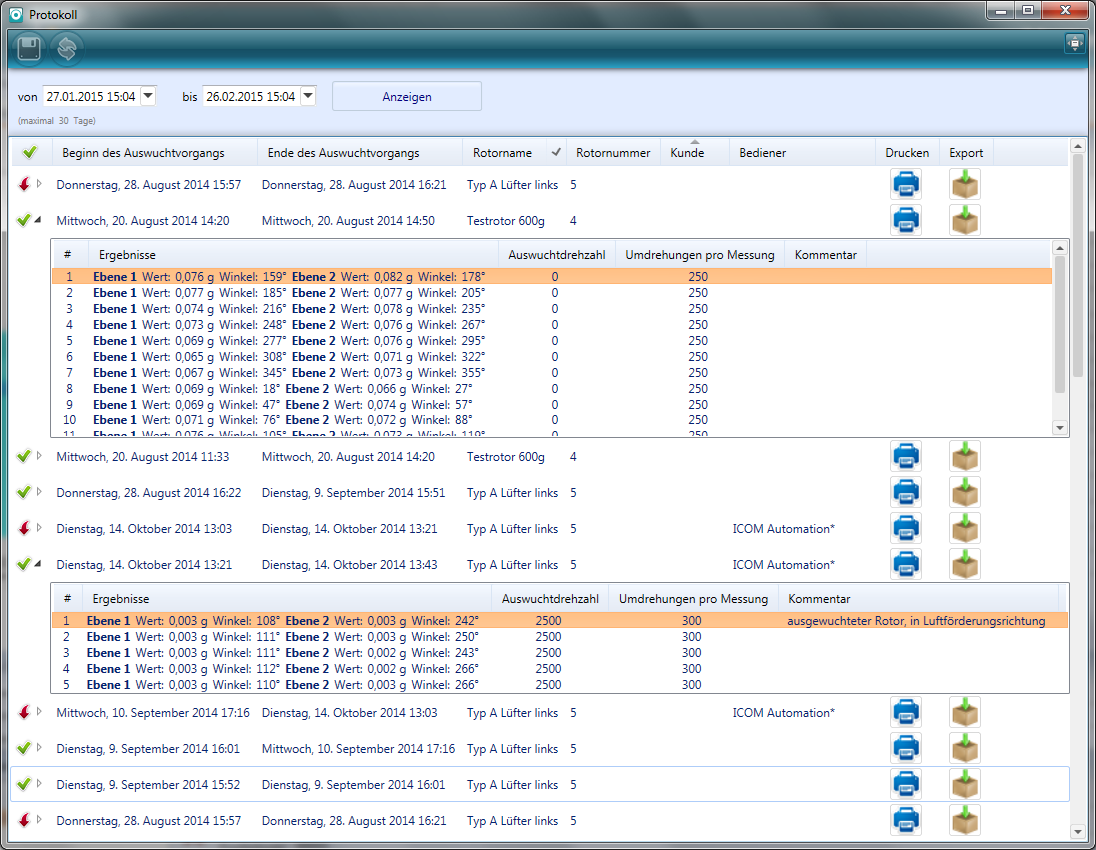Click red status icon of 14. Oktober 13:03 start row
Image resolution: width=1096 pixels, height=850 pixels.
click(24, 528)
